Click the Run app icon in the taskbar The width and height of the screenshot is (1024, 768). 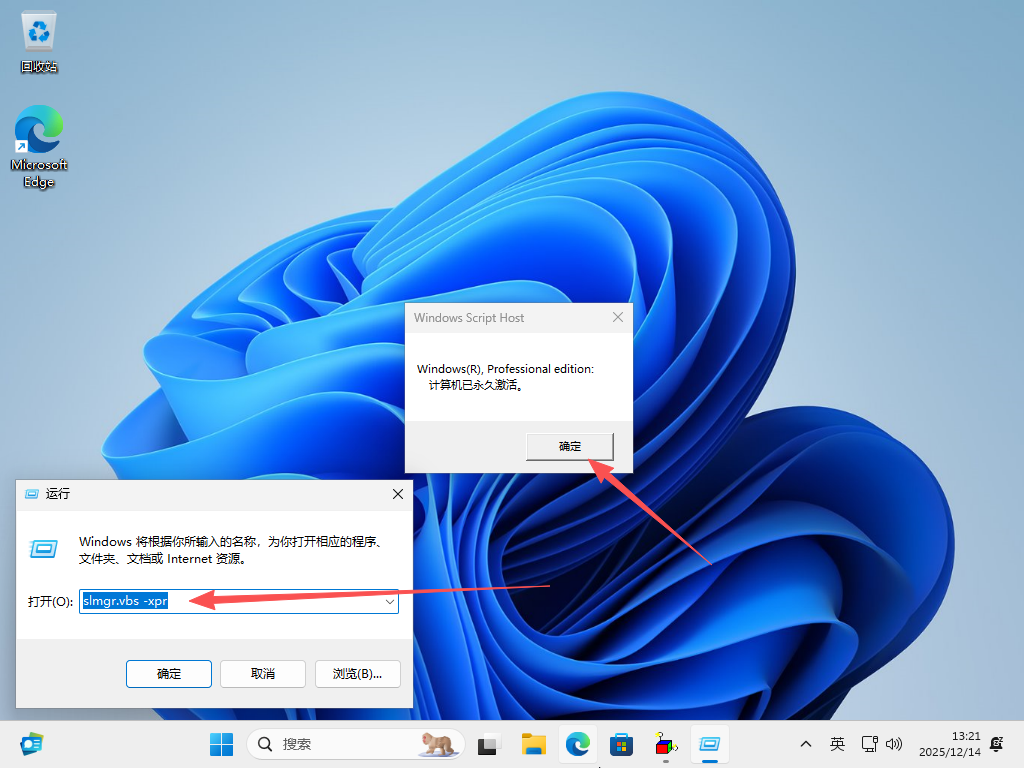[x=710, y=744]
